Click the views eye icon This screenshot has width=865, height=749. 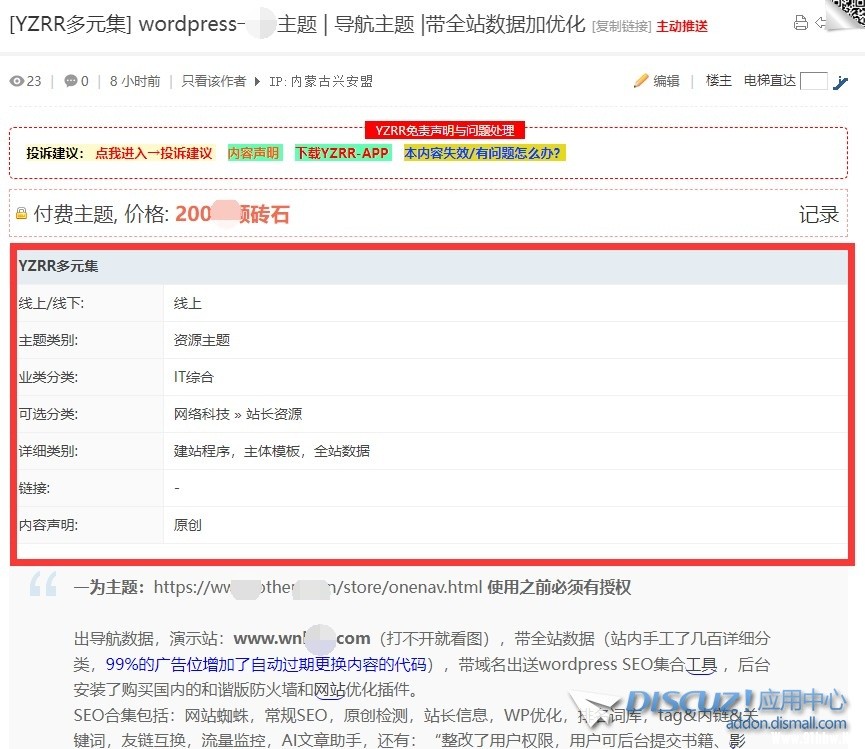point(16,81)
